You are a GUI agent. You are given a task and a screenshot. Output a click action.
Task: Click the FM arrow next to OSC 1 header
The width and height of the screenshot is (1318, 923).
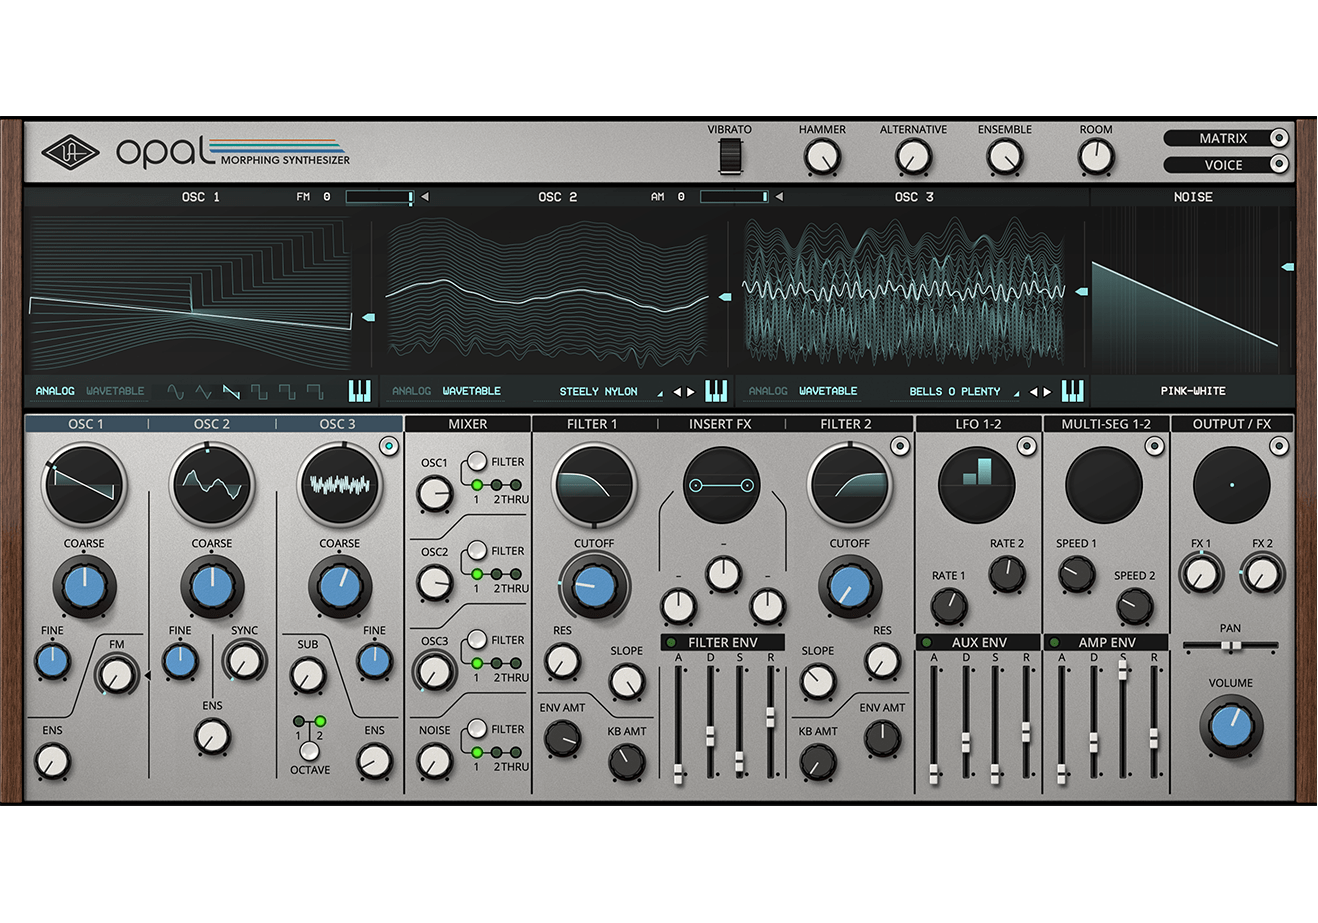click(x=425, y=197)
